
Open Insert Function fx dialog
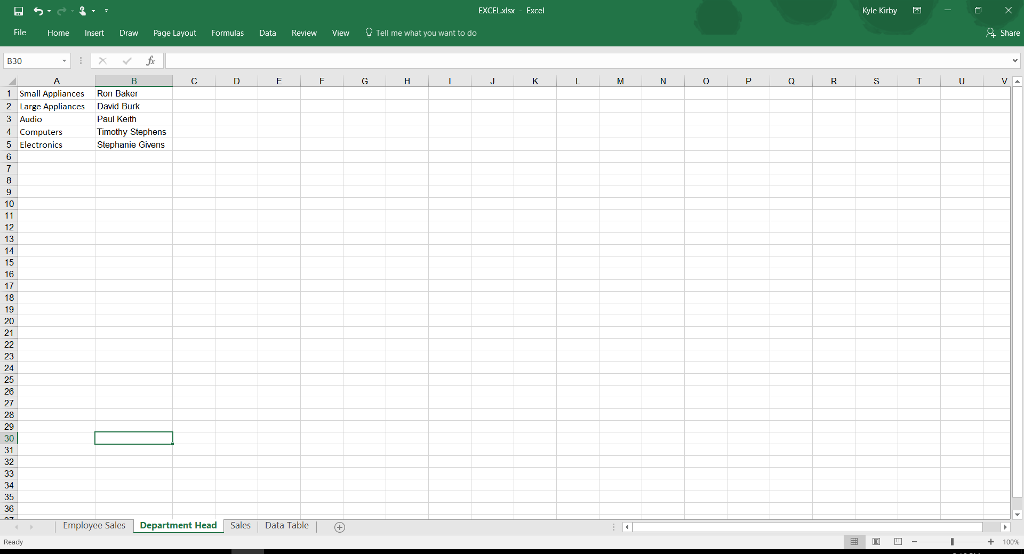(150, 61)
